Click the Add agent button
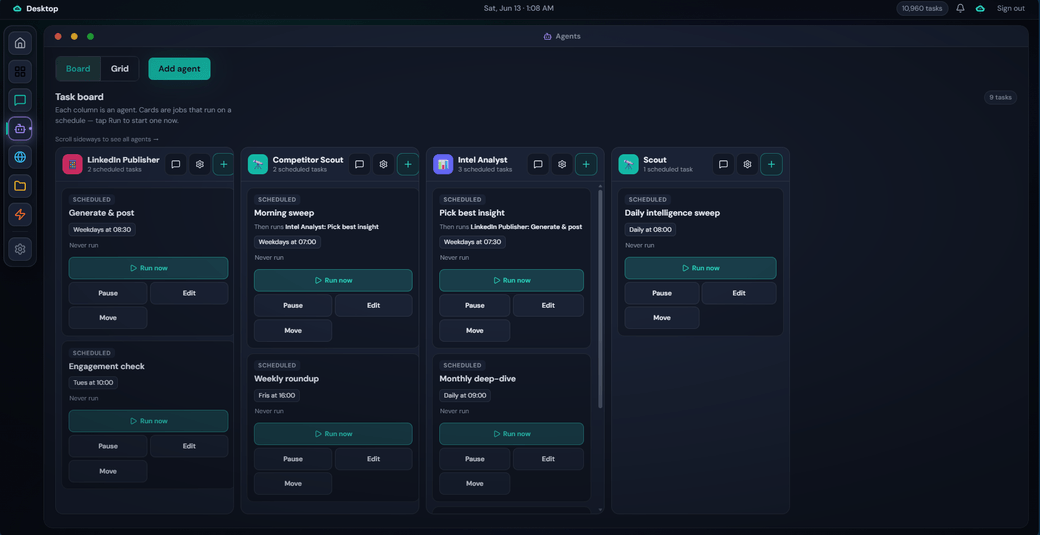 tap(179, 69)
